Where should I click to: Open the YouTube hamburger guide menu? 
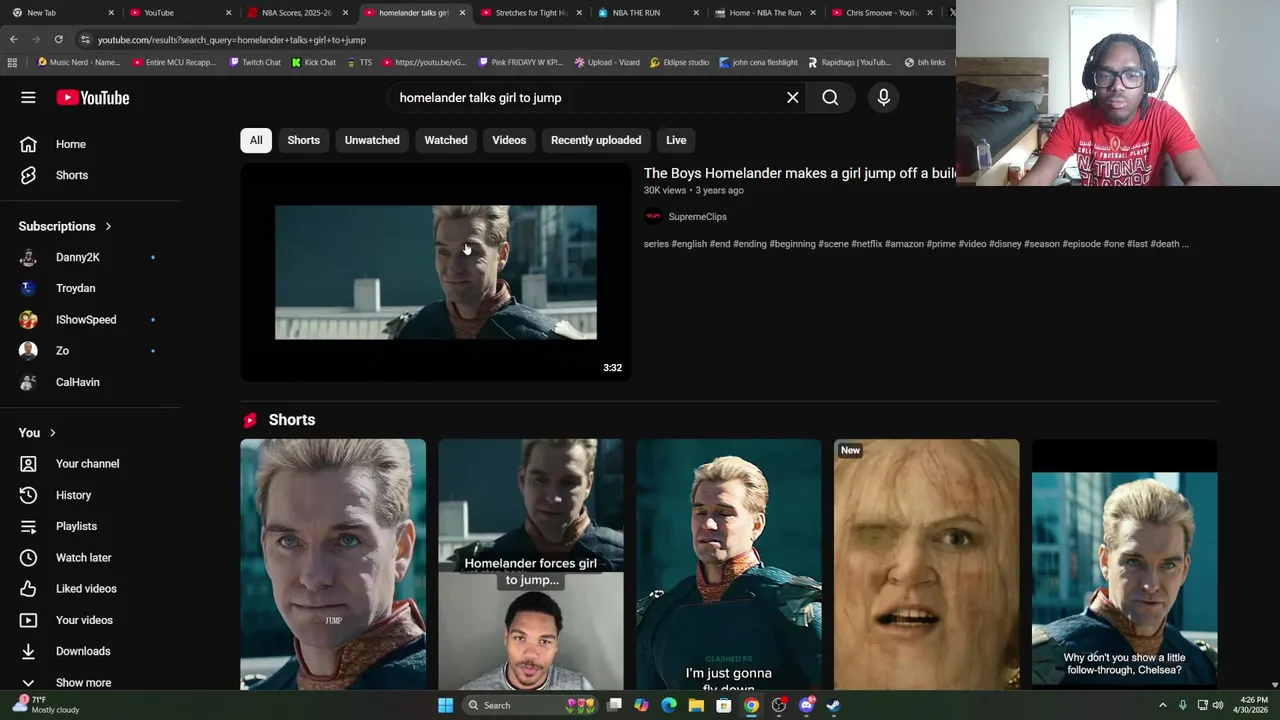pyautogui.click(x=28, y=98)
